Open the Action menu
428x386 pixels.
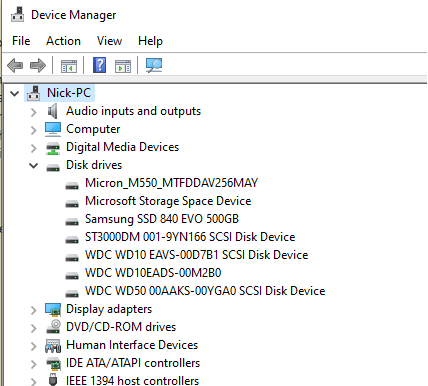point(63,41)
